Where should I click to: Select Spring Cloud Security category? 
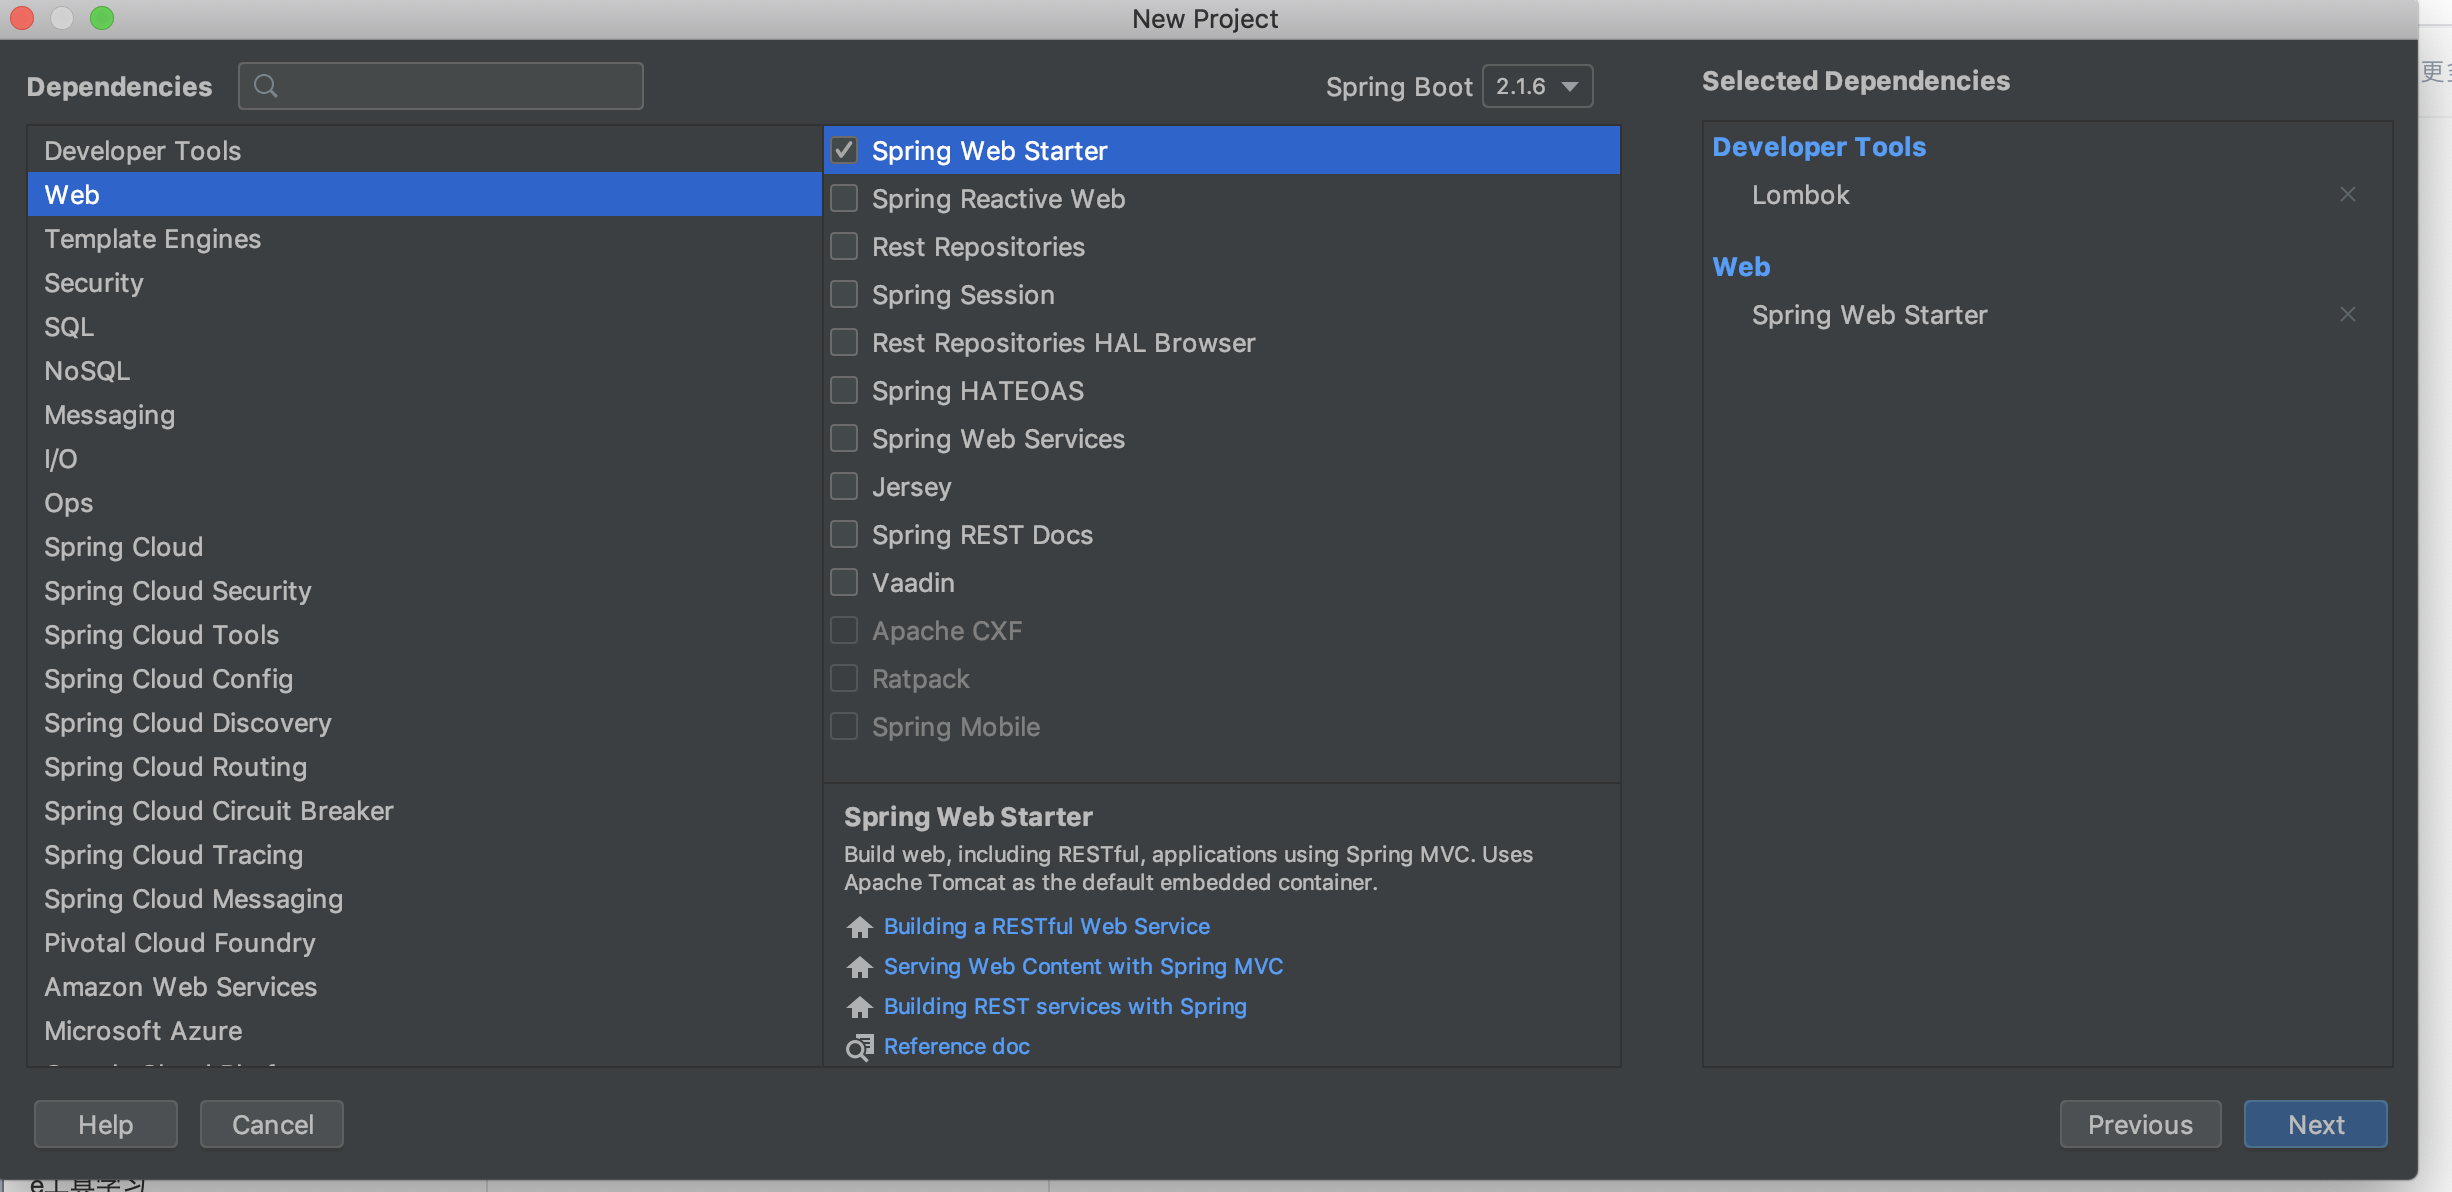pyautogui.click(x=424, y=590)
